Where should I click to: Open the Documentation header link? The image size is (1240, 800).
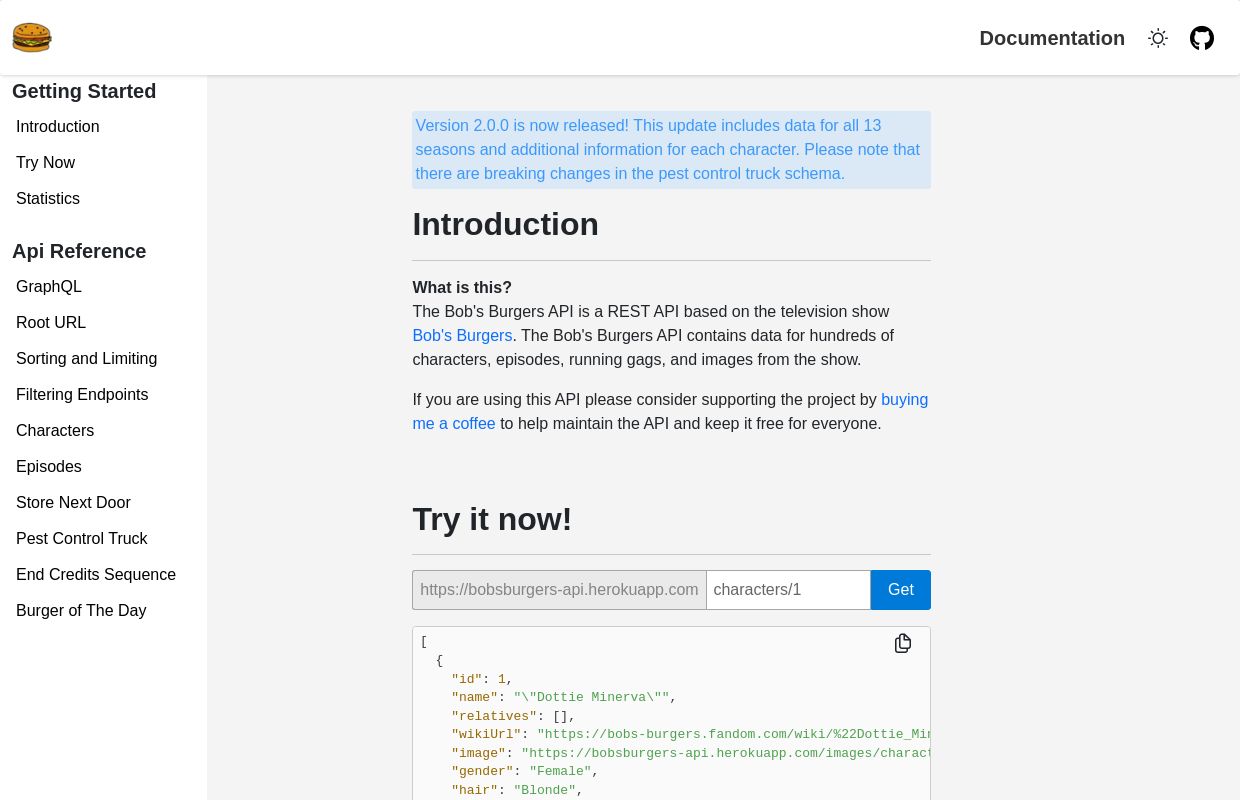tap(1052, 38)
